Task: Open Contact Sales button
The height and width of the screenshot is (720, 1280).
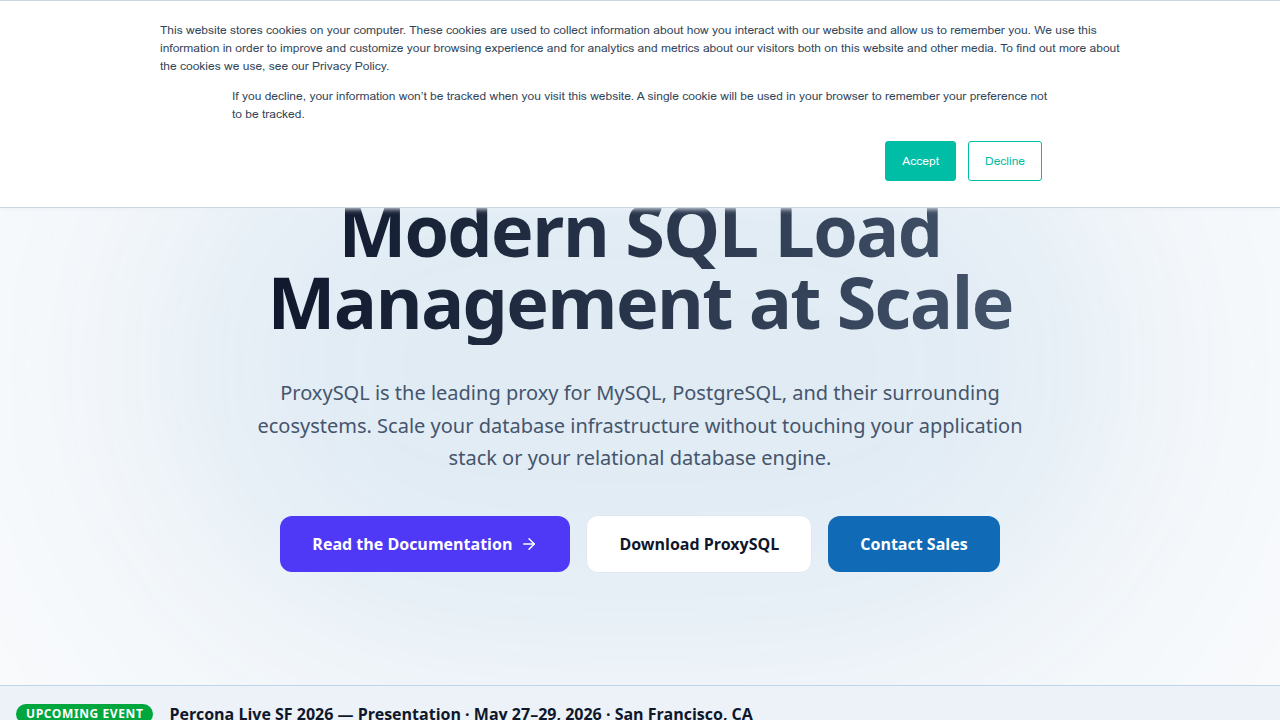Action: 914,544
